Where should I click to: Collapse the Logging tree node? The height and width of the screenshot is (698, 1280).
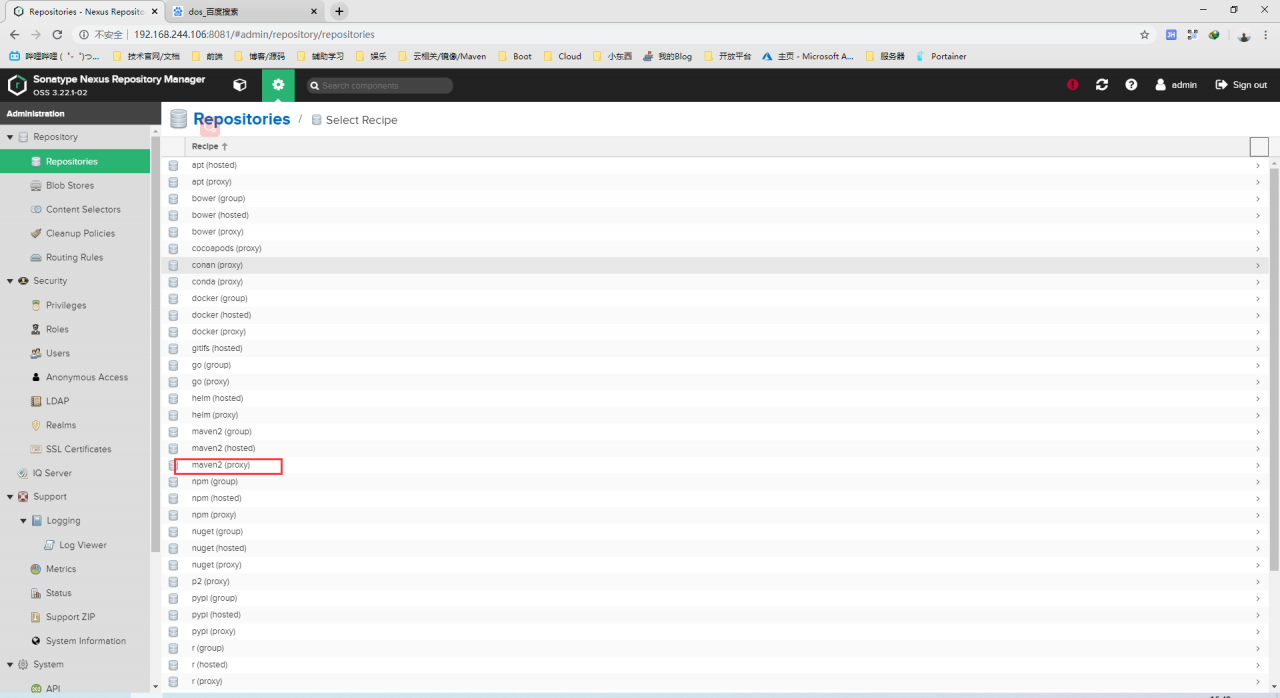pos(24,521)
